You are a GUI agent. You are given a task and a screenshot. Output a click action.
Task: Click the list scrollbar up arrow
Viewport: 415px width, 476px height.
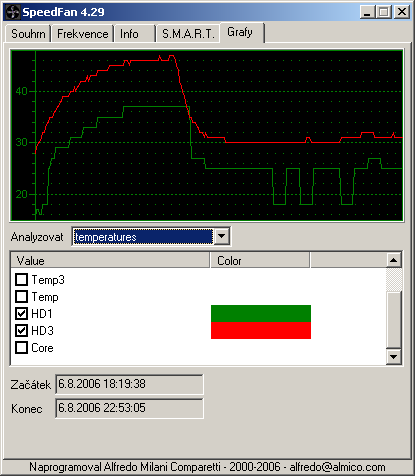pyautogui.click(x=394, y=260)
